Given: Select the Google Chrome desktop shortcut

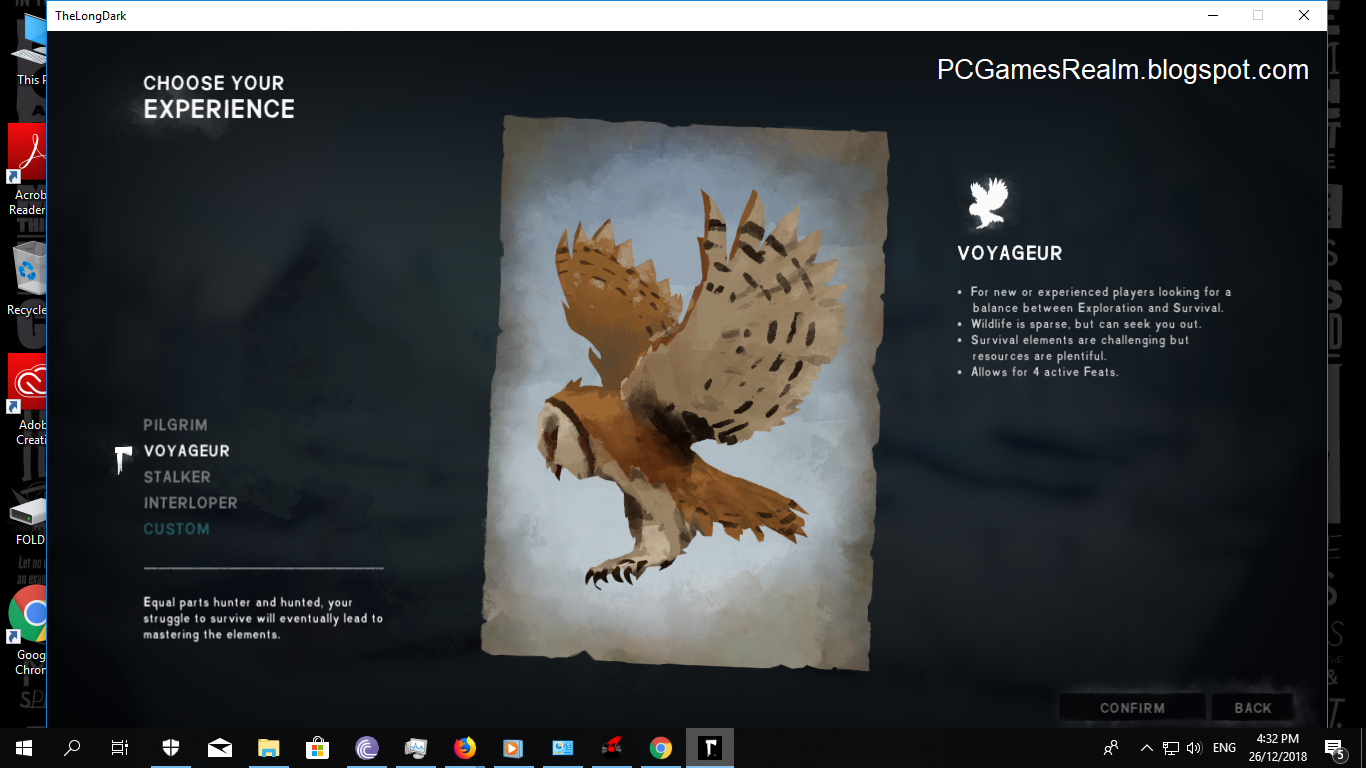Looking at the screenshot, I should 28,630.
